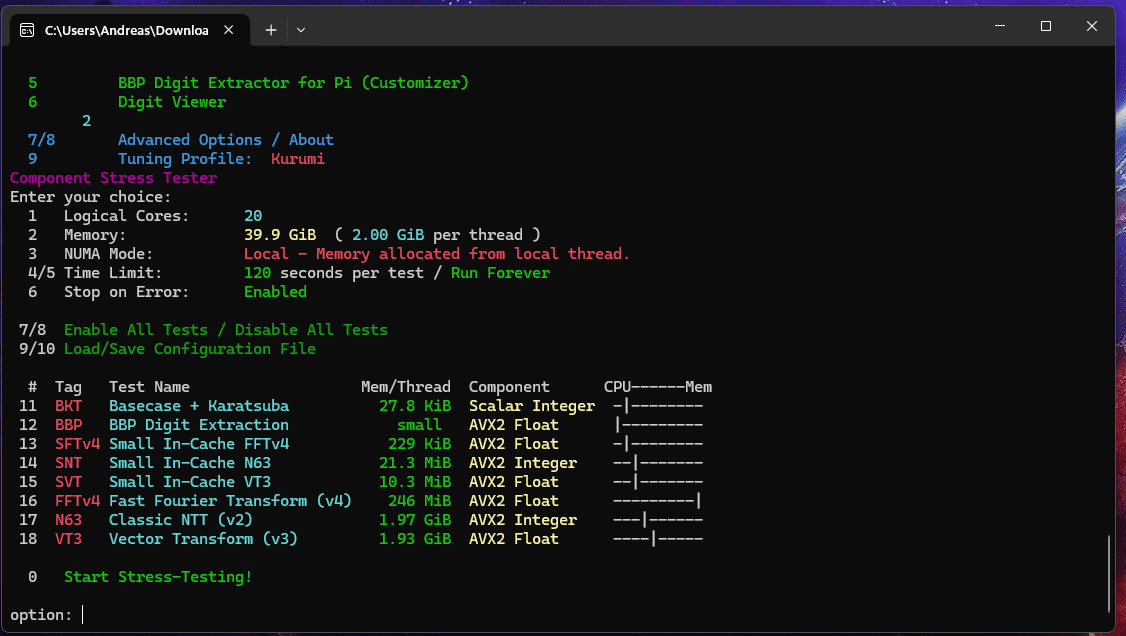Maximize the terminal window

click(x=1046, y=26)
